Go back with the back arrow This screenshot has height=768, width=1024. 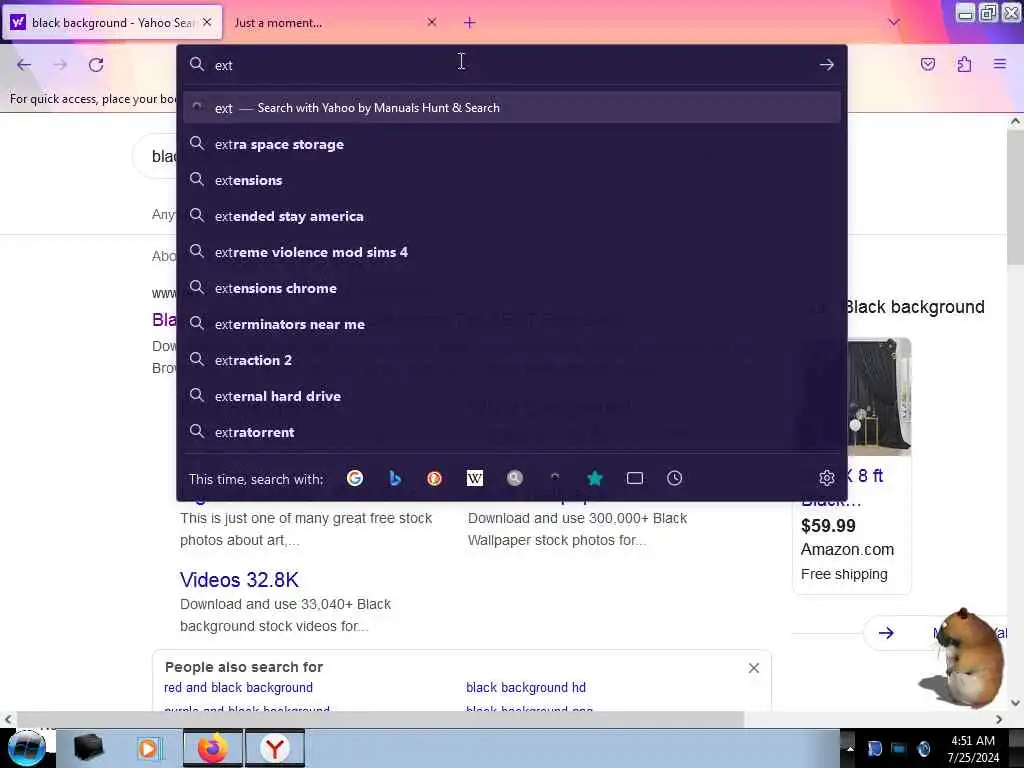[x=24, y=65]
